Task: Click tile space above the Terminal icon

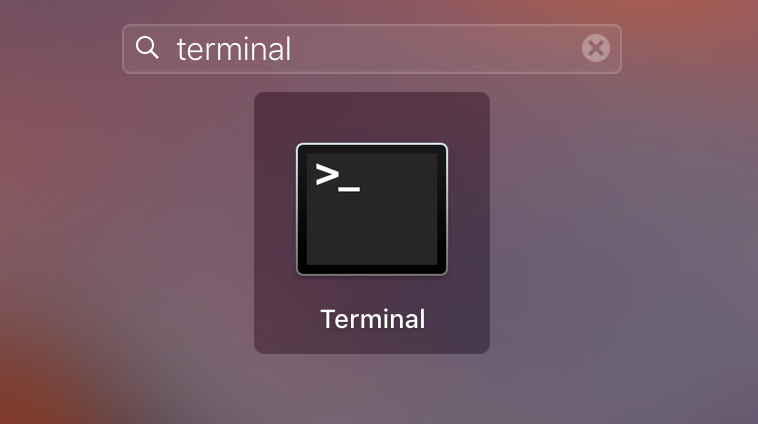Action: point(372,117)
